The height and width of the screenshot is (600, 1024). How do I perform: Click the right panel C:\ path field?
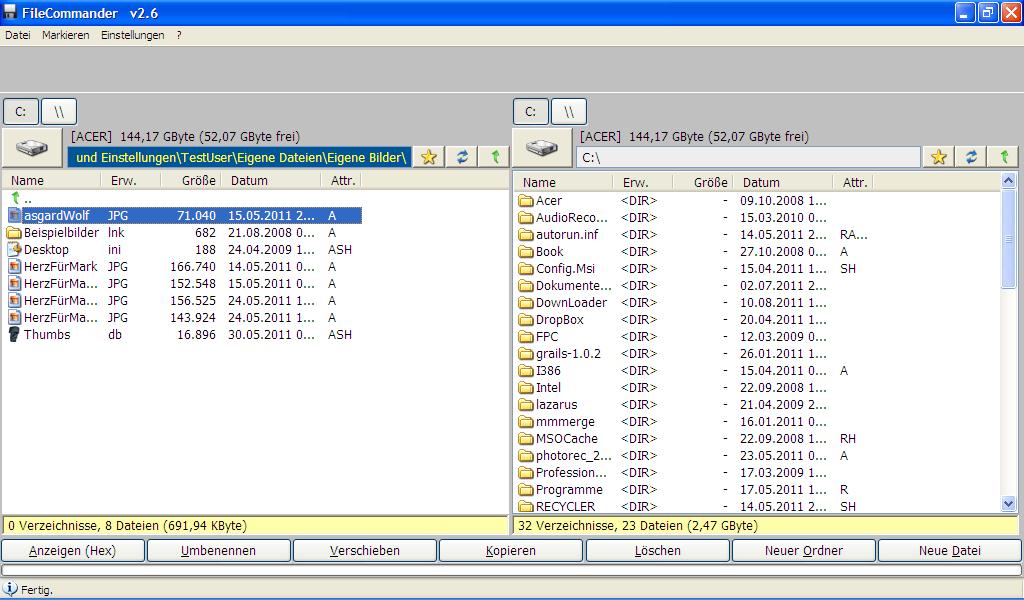click(x=747, y=157)
